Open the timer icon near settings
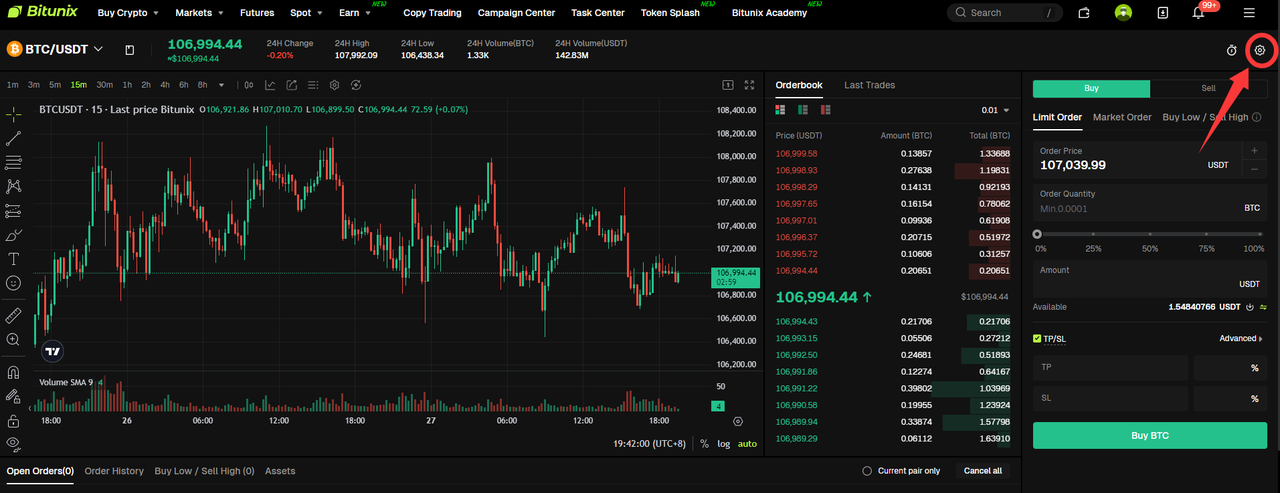This screenshot has height=493, width=1280. [x=1232, y=50]
